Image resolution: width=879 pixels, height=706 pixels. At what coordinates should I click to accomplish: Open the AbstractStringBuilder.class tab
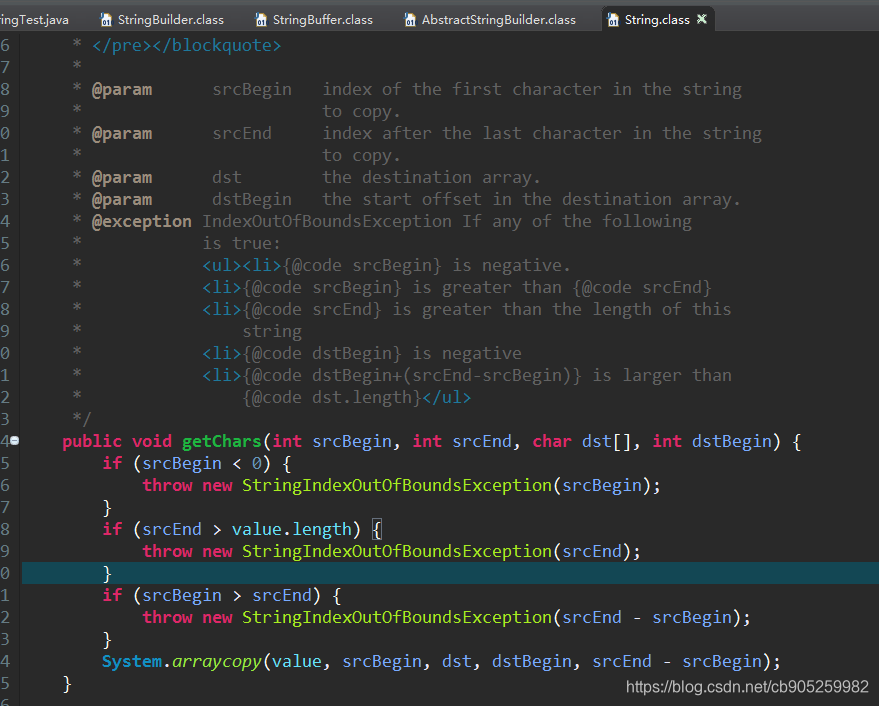pyautogui.click(x=490, y=20)
